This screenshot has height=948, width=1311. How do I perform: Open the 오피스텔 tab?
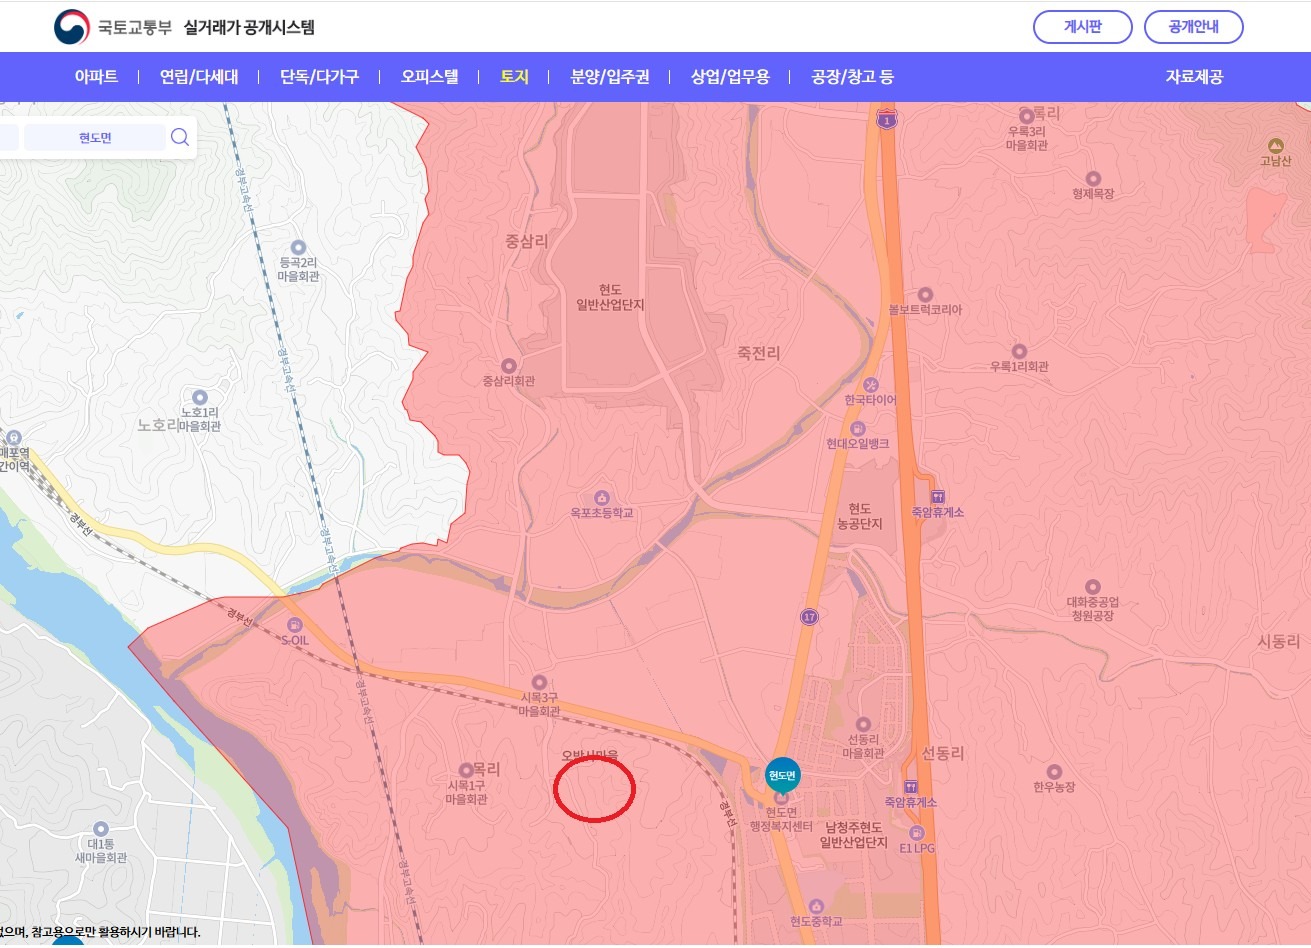coord(430,77)
